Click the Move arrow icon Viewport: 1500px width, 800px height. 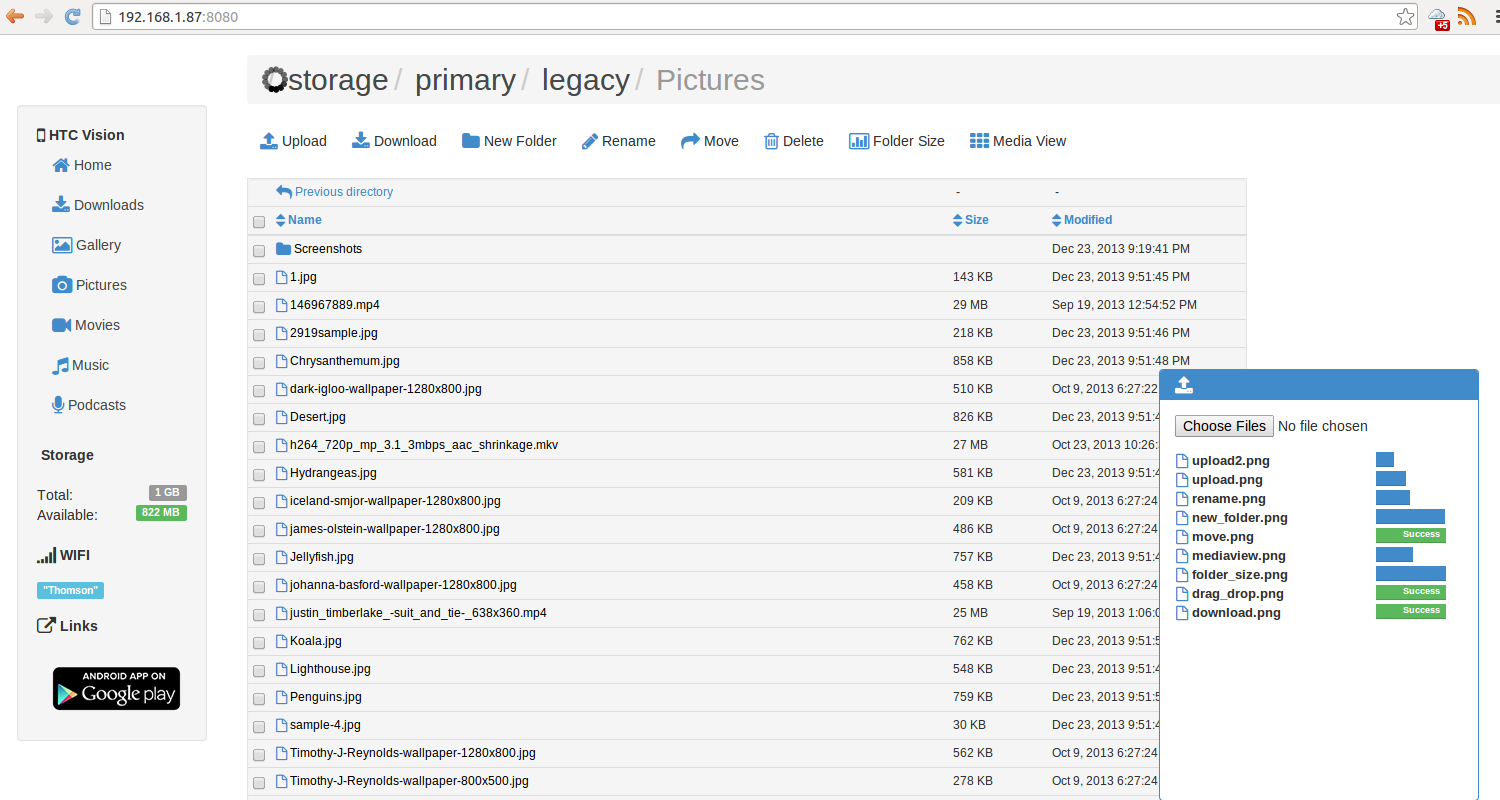[x=690, y=141]
